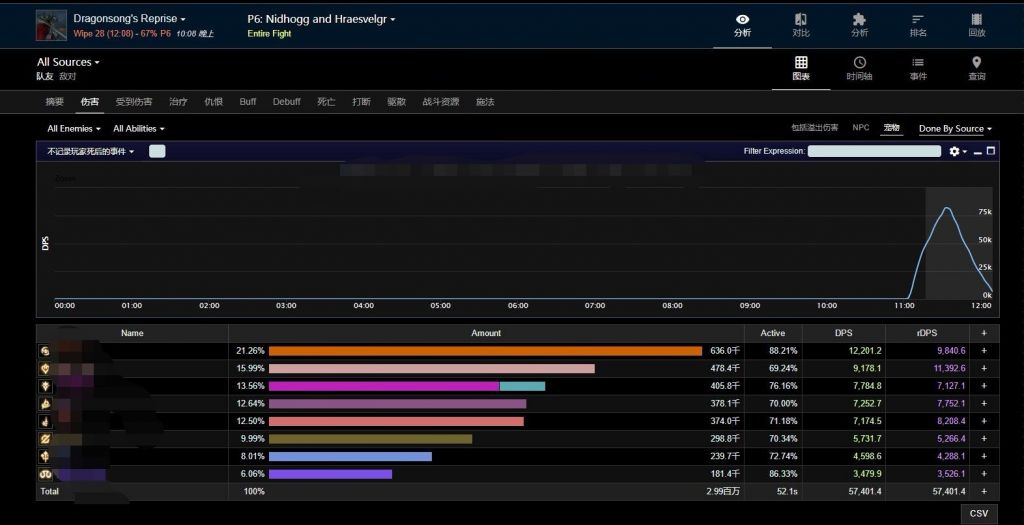
Task: Expand the All Enemies dropdown
Action: click(74, 128)
